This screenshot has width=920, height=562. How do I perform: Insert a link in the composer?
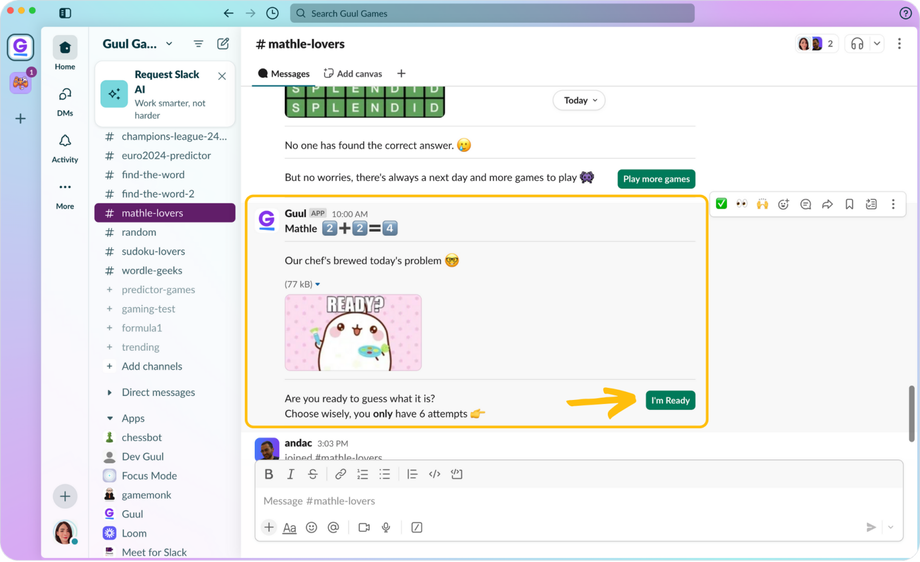coord(340,474)
